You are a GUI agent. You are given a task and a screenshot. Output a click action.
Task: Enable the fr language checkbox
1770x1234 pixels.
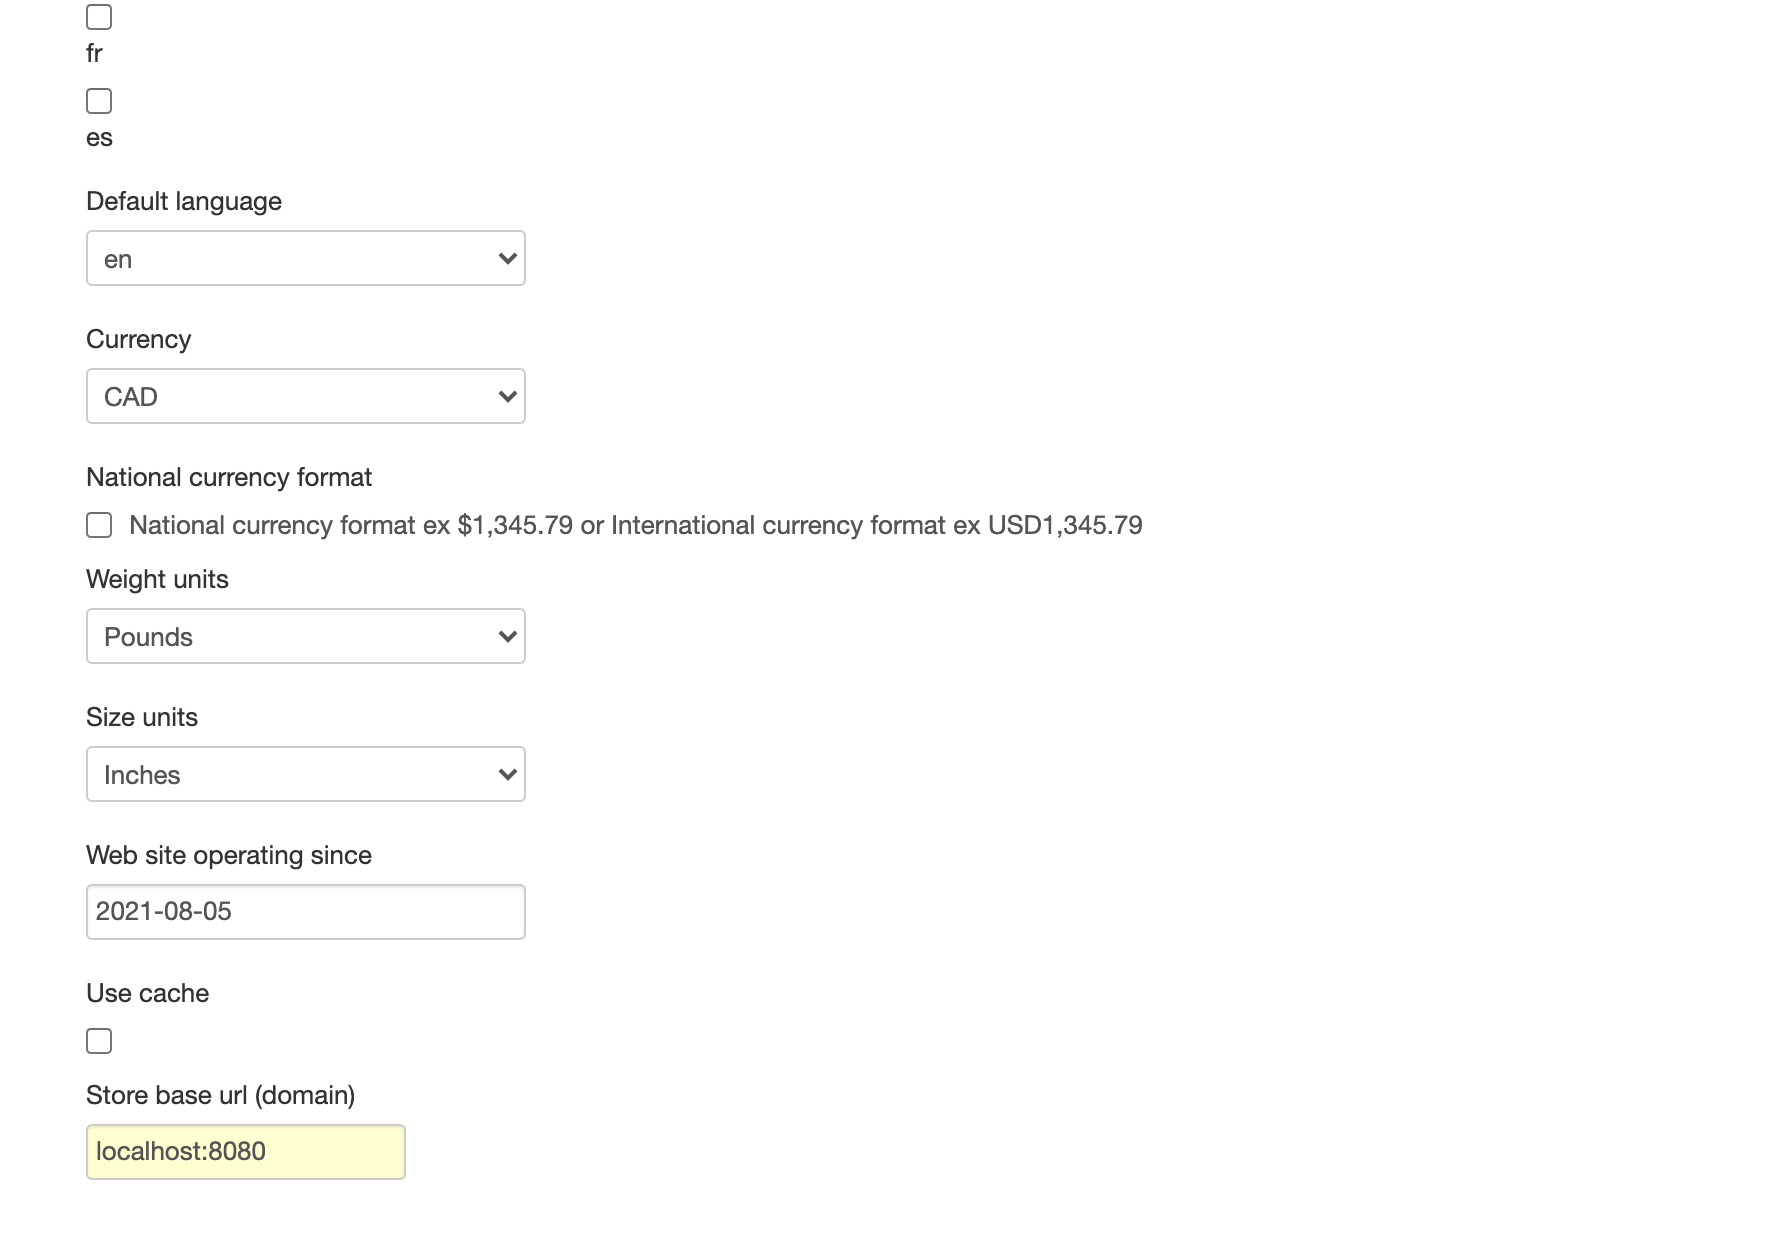tap(99, 16)
